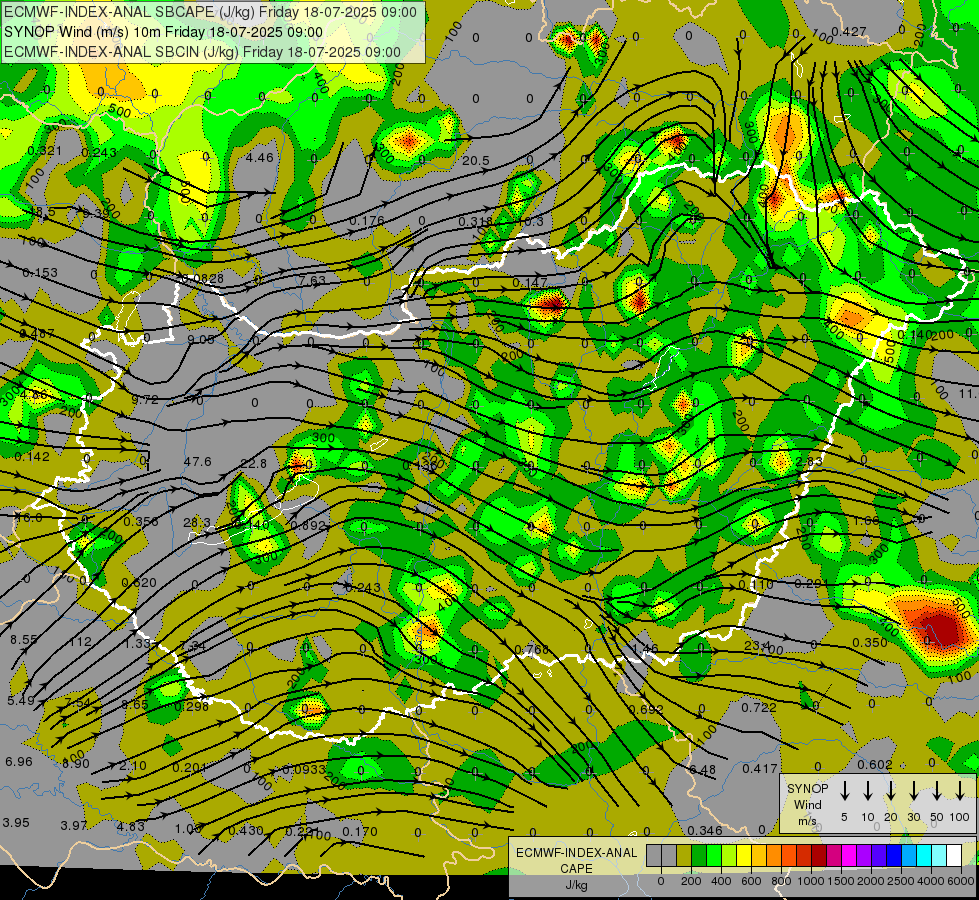
Task: Click the 20.5 value on the map
Action: (476, 161)
